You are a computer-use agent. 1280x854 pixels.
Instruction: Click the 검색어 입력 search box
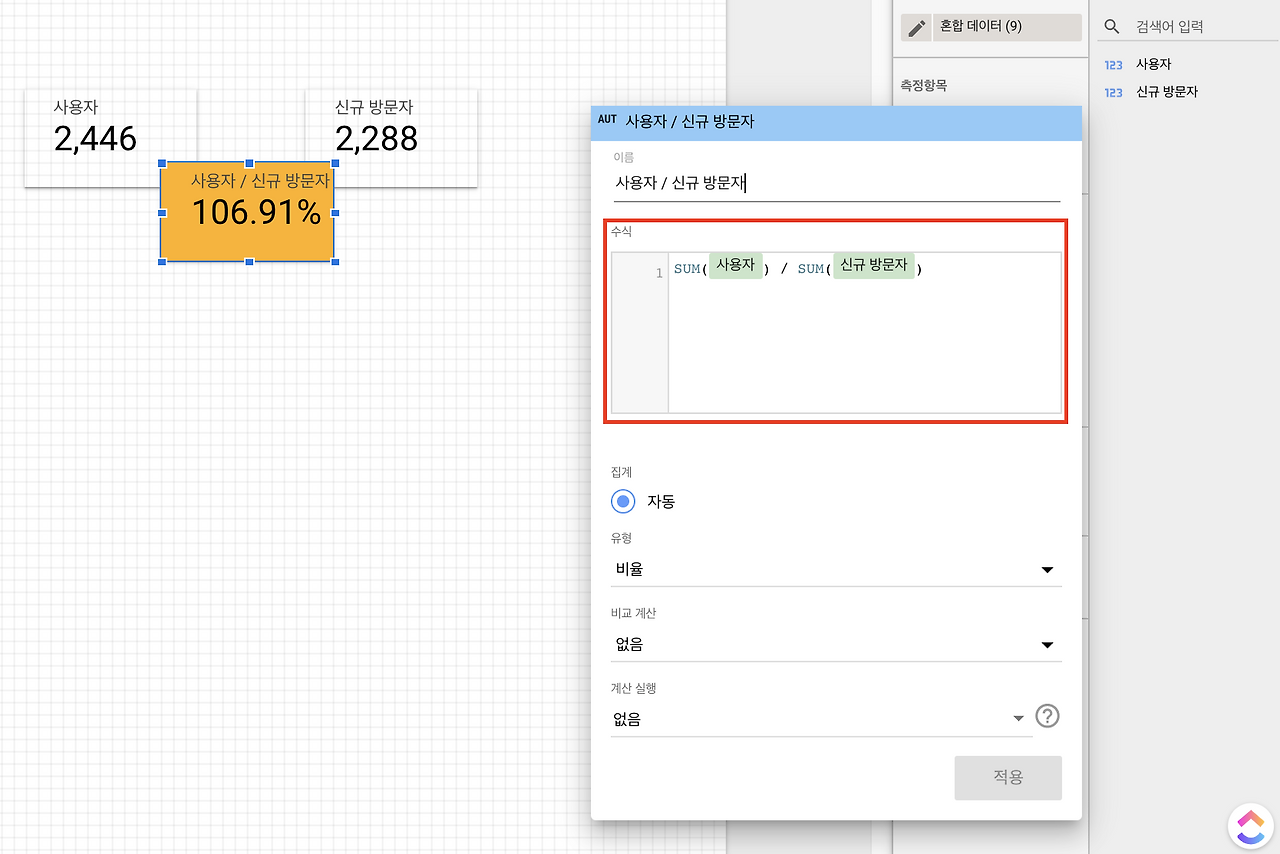point(1180,27)
